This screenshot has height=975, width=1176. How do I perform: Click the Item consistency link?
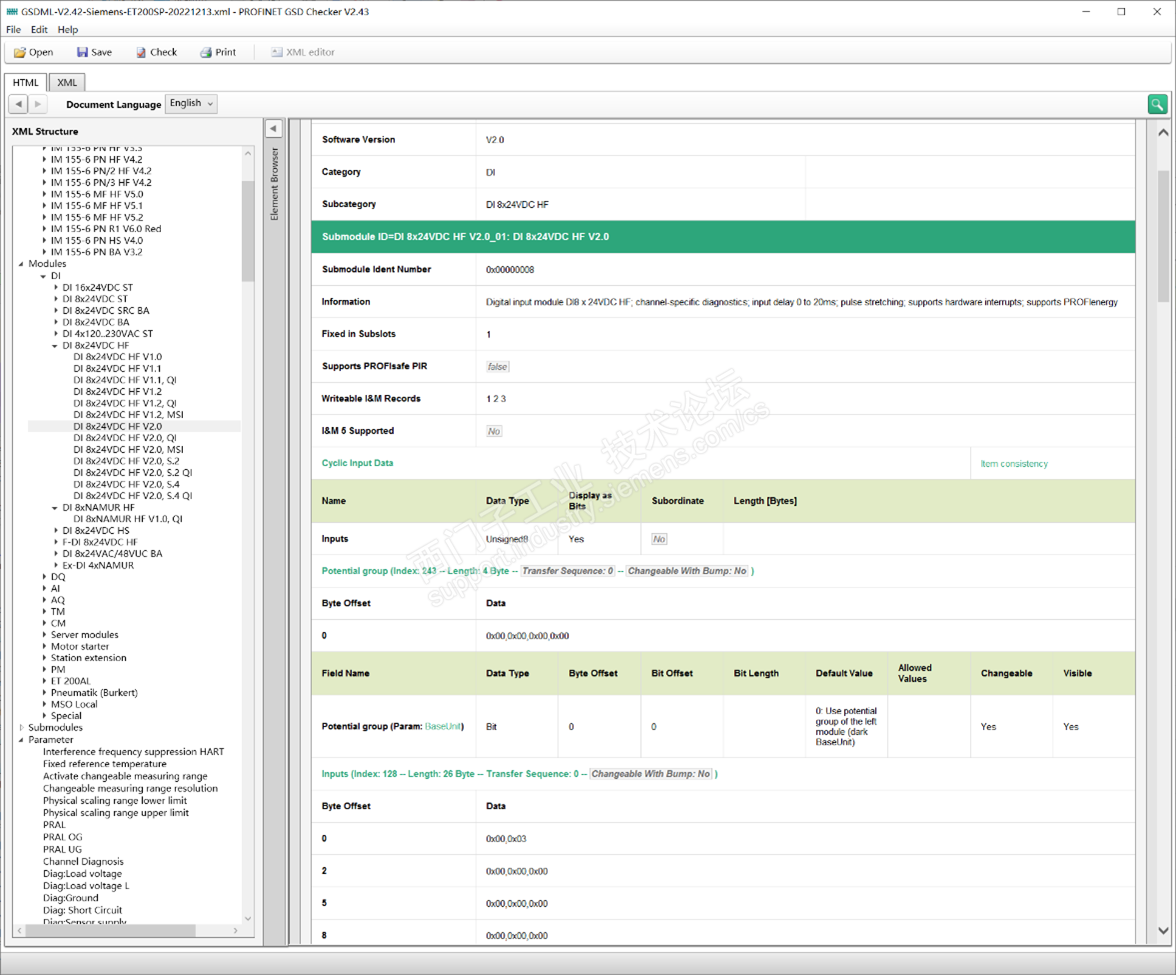1014,464
